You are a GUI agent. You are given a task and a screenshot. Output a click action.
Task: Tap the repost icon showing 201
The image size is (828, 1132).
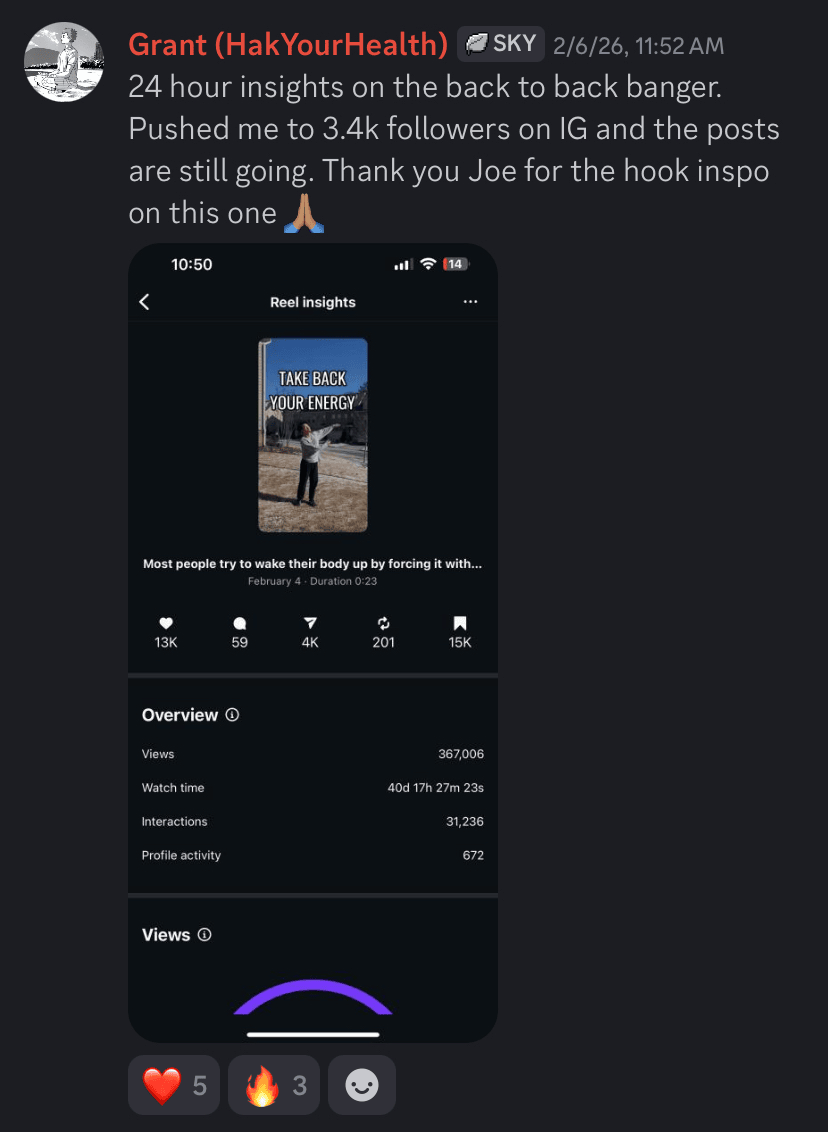click(x=383, y=623)
